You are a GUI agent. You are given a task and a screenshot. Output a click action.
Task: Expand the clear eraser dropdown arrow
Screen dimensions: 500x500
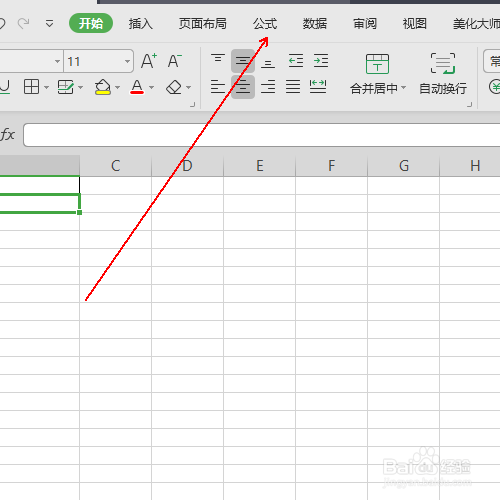(x=189, y=87)
